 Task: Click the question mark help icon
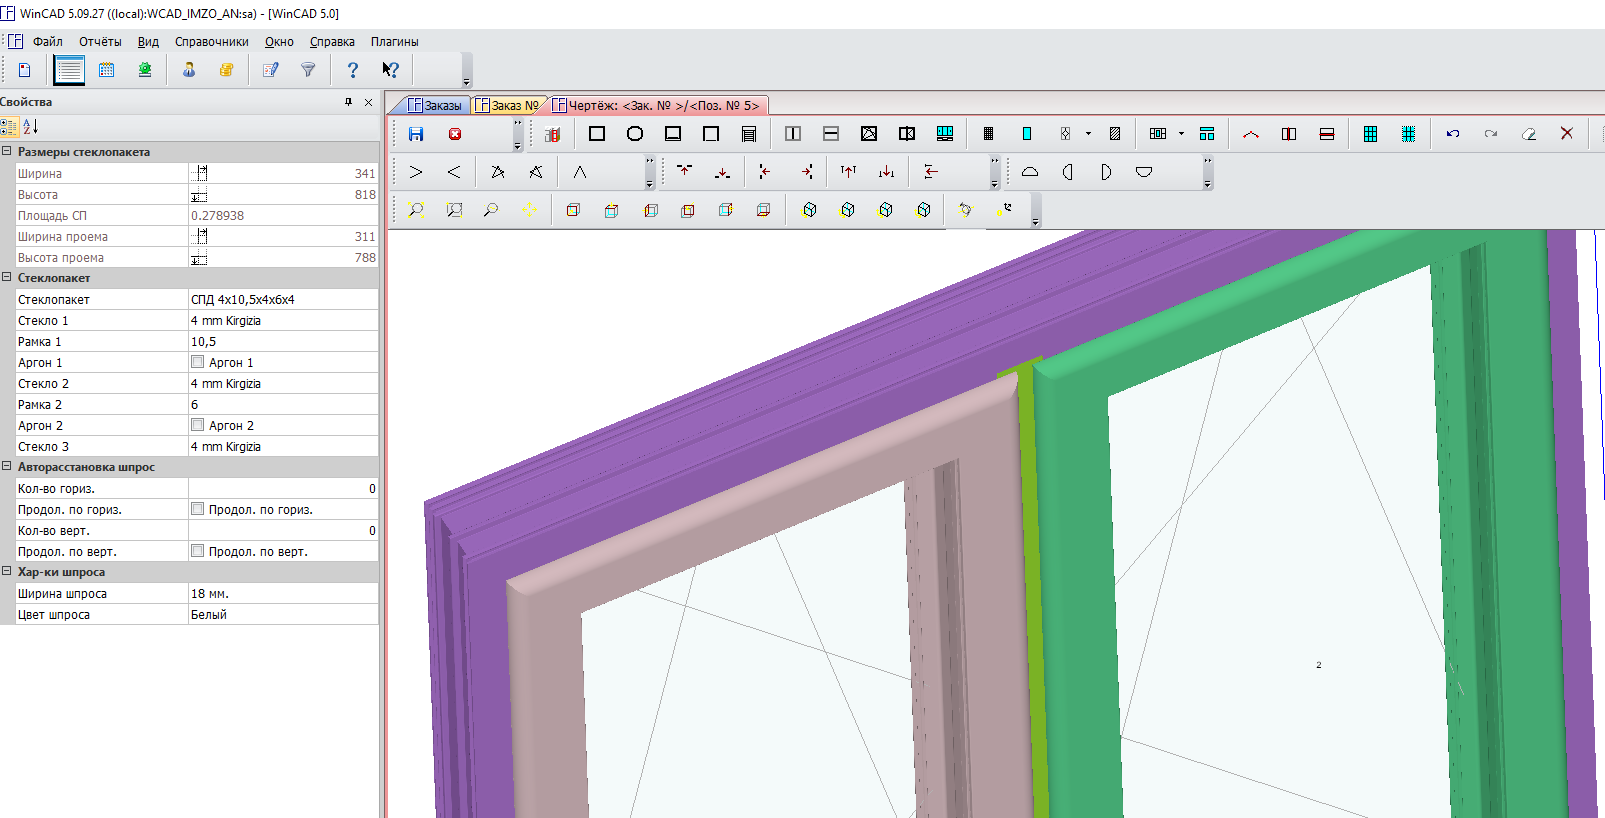pos(352,70)
